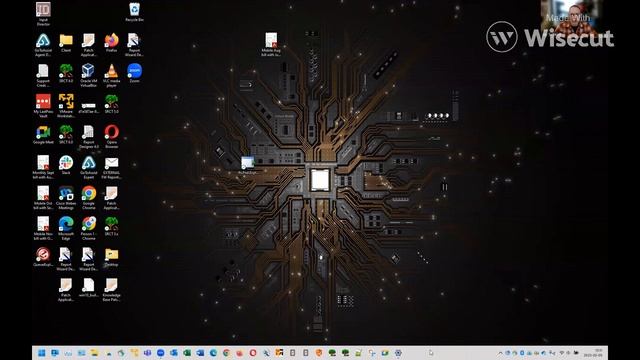The height and width of the screenshot is (360, 640).
Task: Open the Settings gear on the taskbar
Action: (x=398, y=353)
